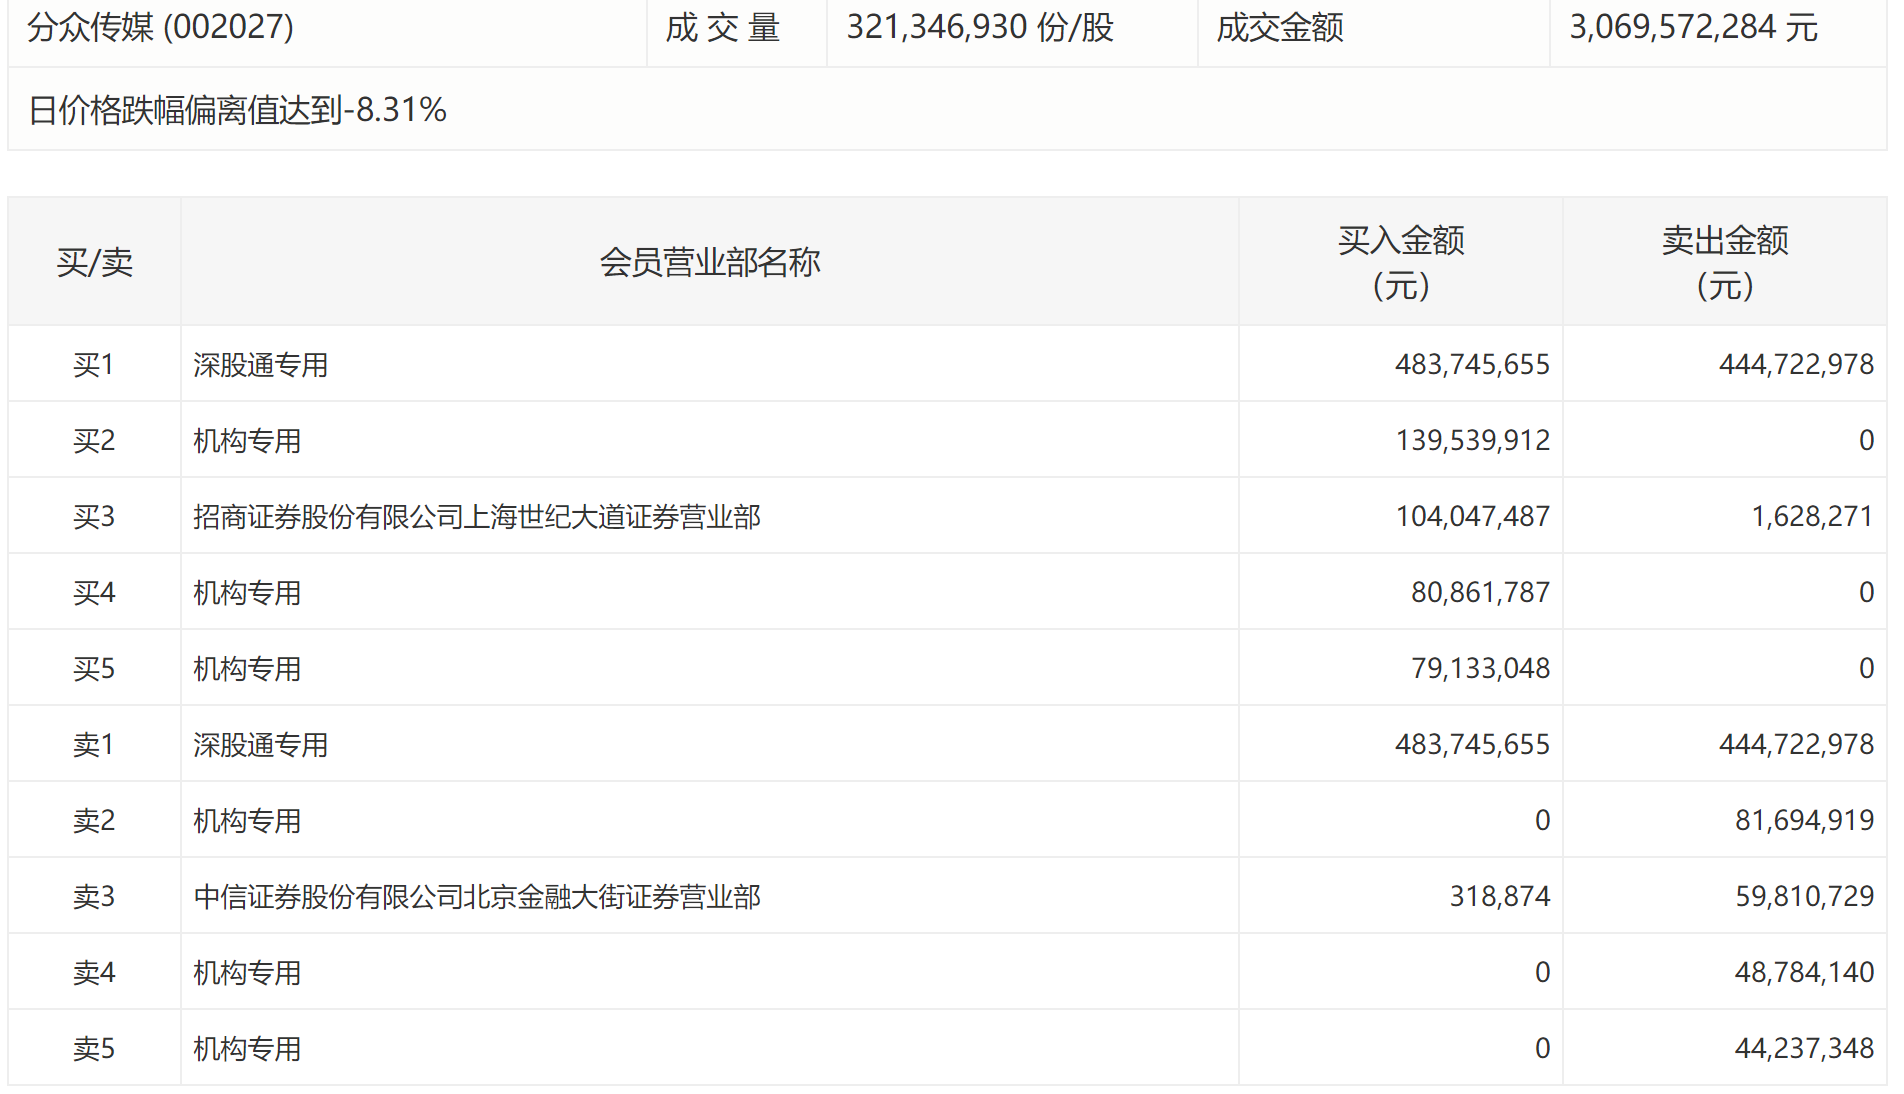Click 机构专用 in the 买2 row
The height and width of the screenshot is (1094, 1904).
[247, 441]
